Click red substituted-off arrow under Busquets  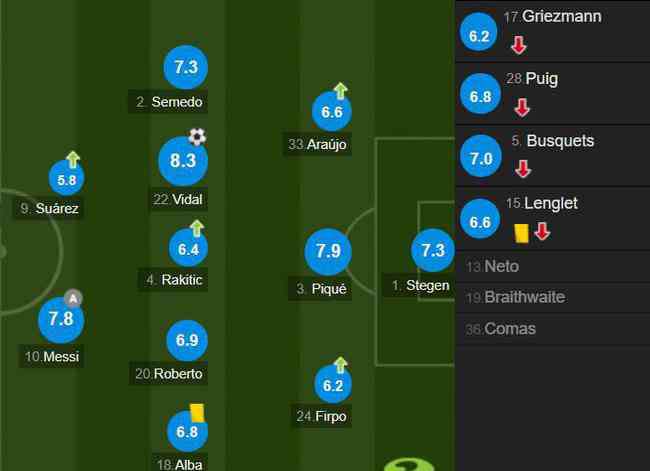[x=522, y=169]
